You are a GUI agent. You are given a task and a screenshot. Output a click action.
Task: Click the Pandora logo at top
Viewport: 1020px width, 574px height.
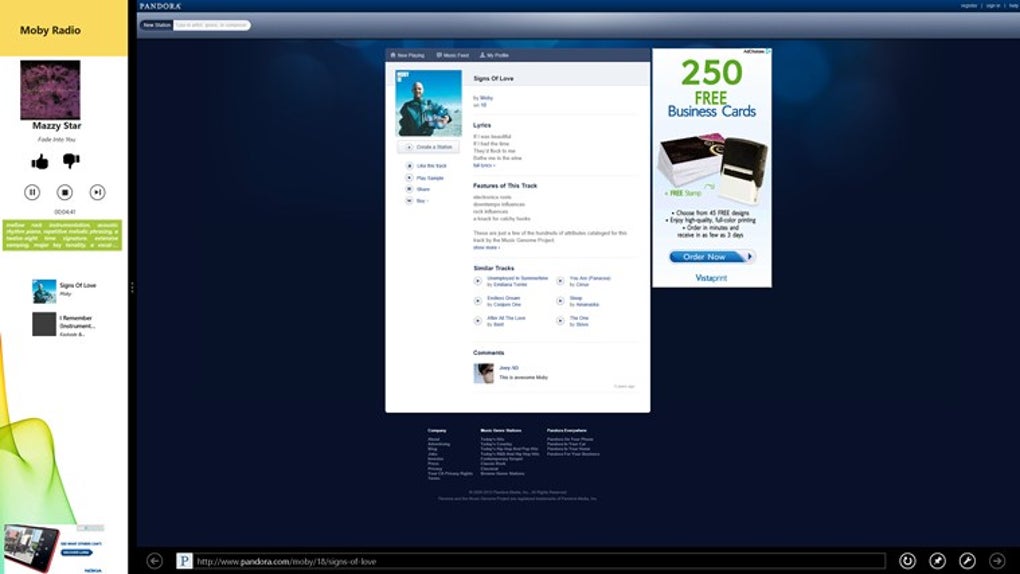click(x=160, y=6)
